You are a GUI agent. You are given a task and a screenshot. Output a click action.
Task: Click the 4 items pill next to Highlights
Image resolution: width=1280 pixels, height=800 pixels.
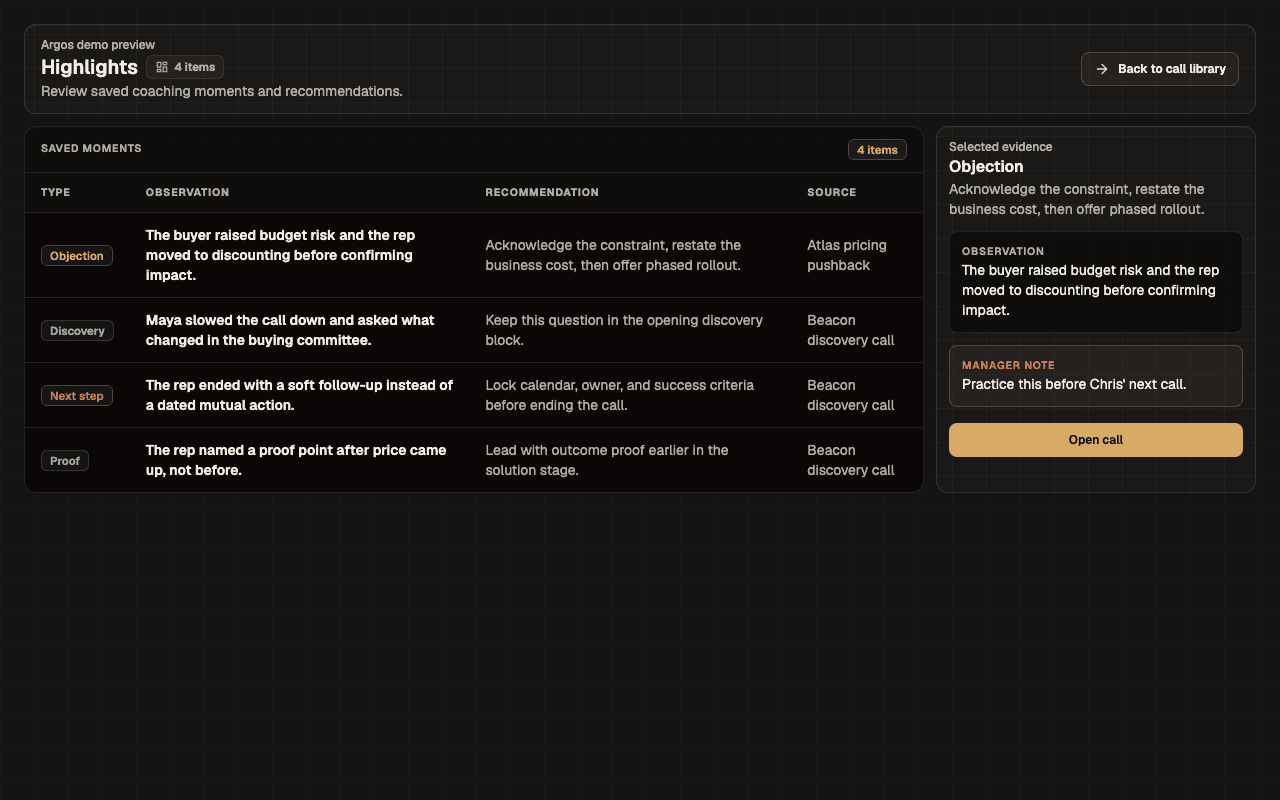185,67
